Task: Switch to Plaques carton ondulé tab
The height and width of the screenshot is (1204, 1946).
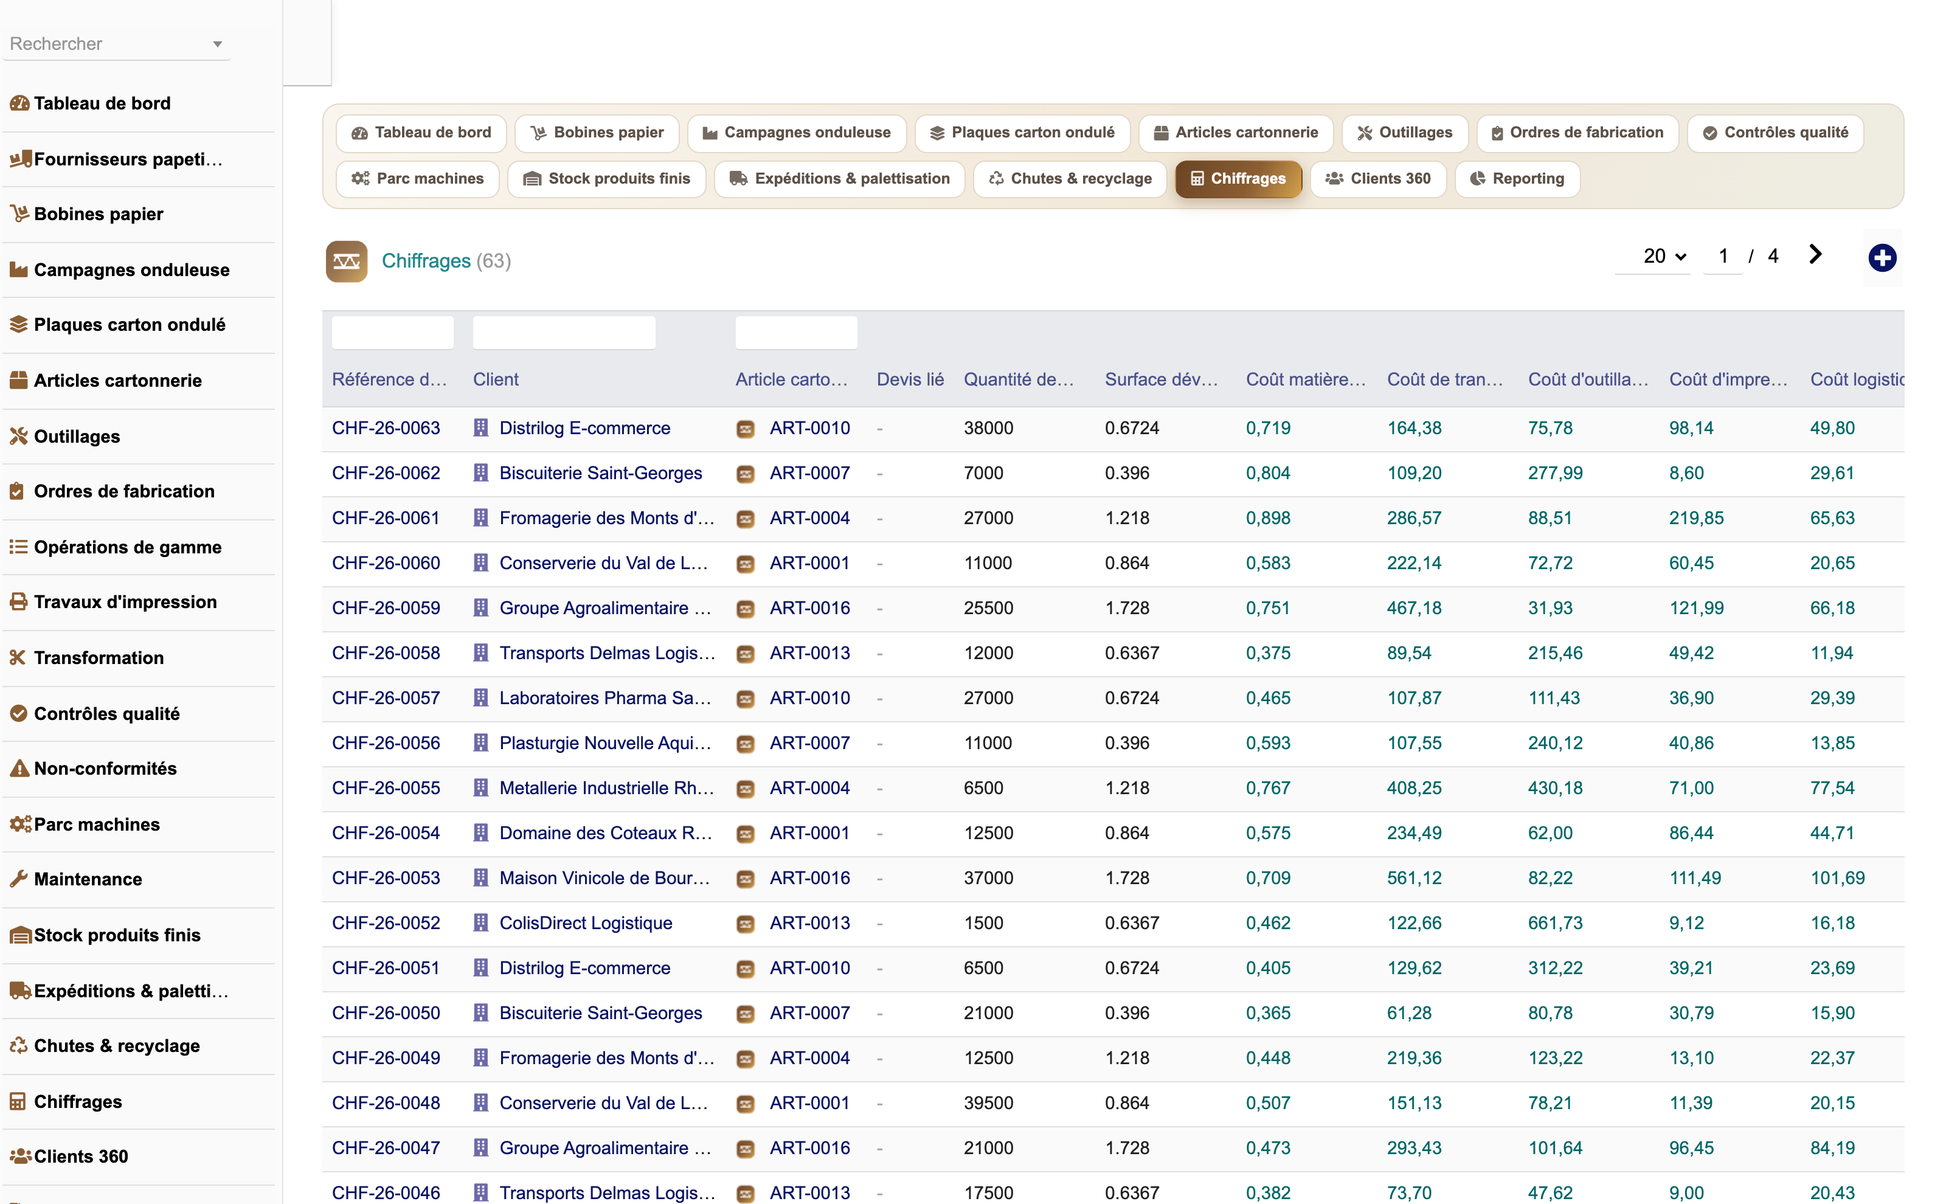Action: click(x=1022, y=133)
